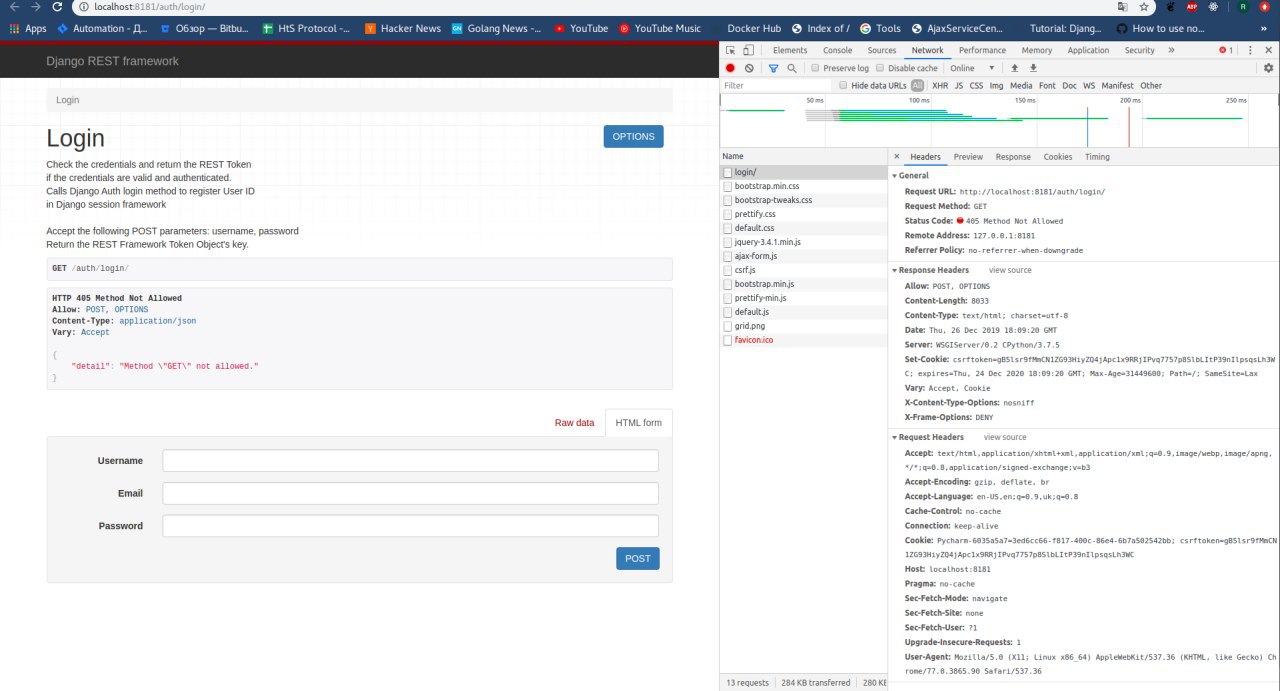Close the request details pane
1280x691 pixels.
click(896, 157)
